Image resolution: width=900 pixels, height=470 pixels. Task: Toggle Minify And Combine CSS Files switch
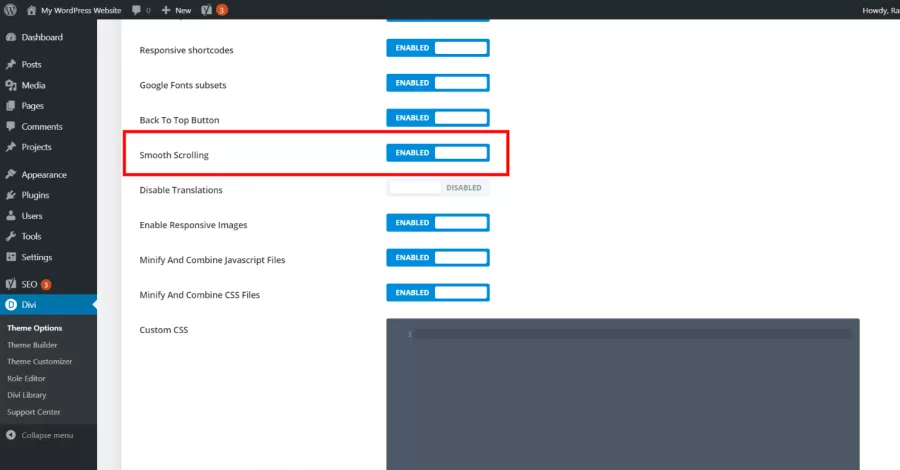[x=438, y=293]
